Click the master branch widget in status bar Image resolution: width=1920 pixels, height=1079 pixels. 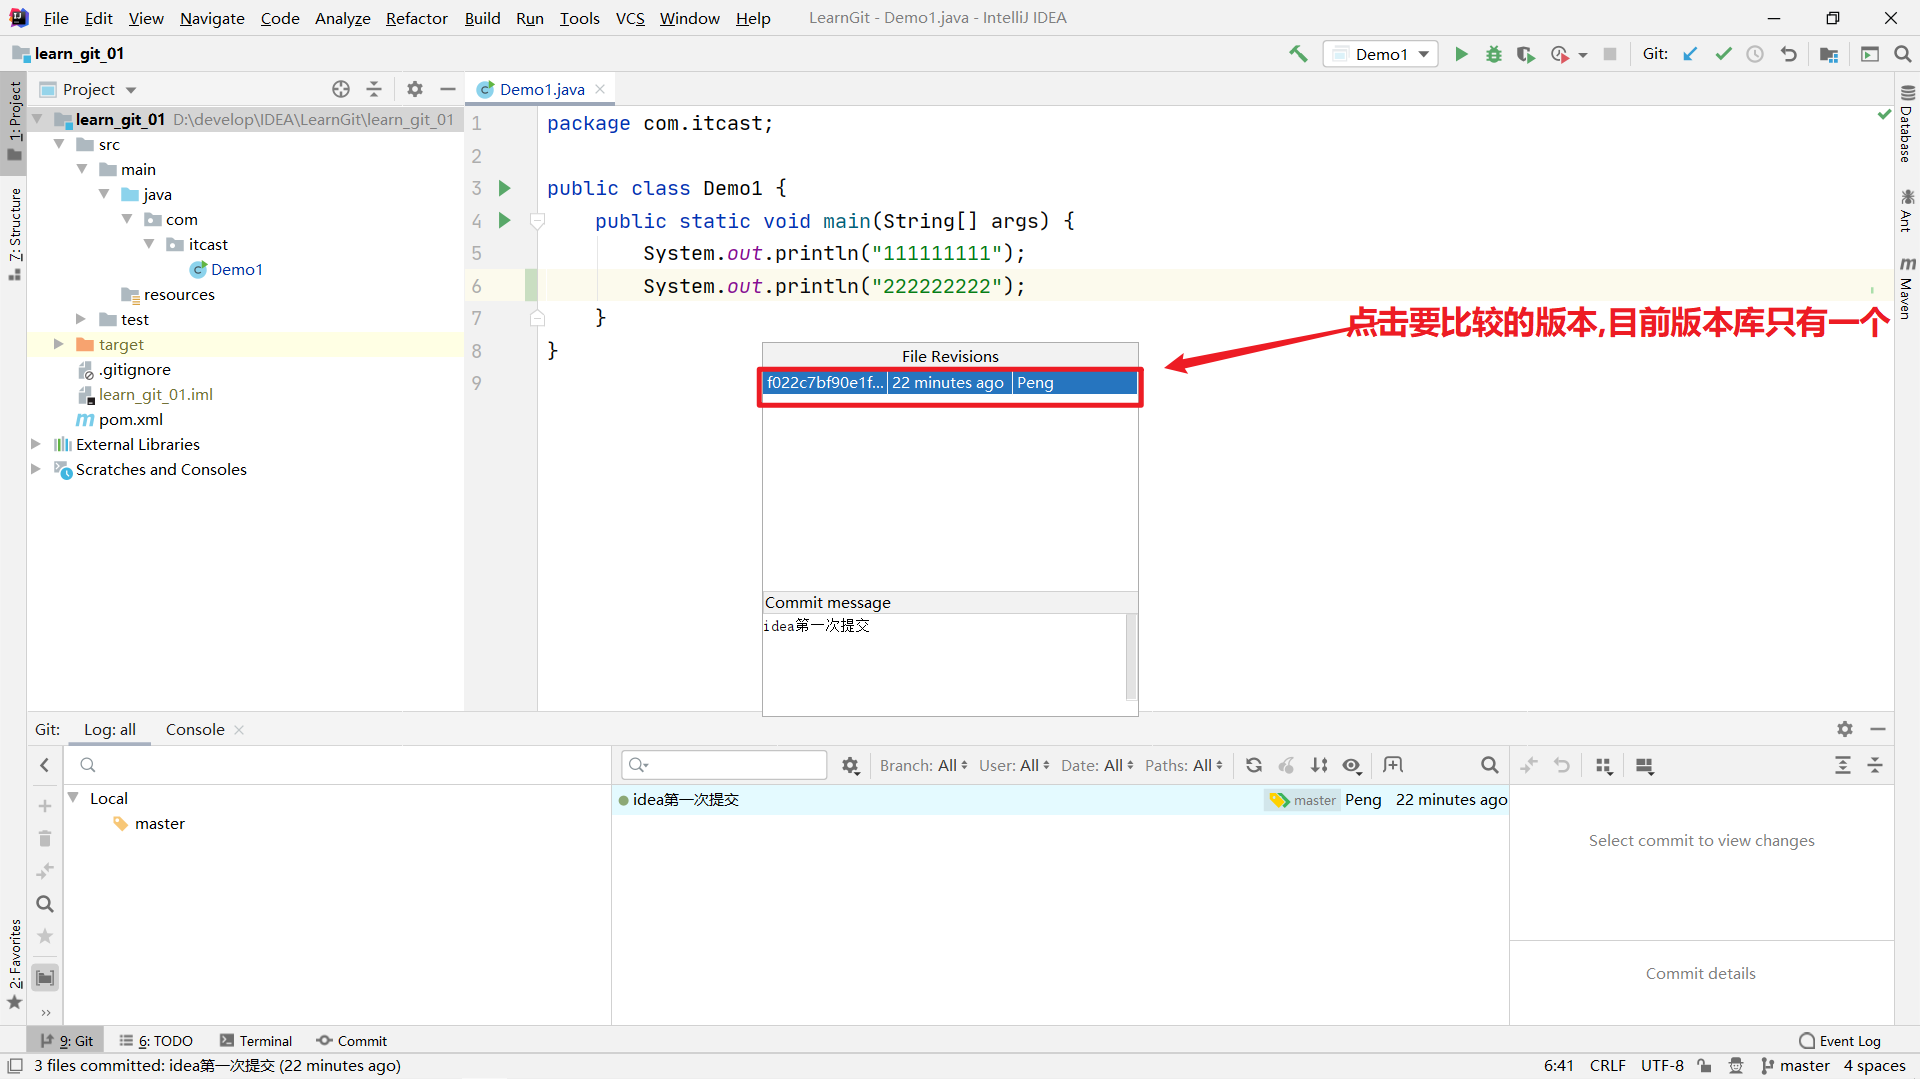tap(1795, 1066)
